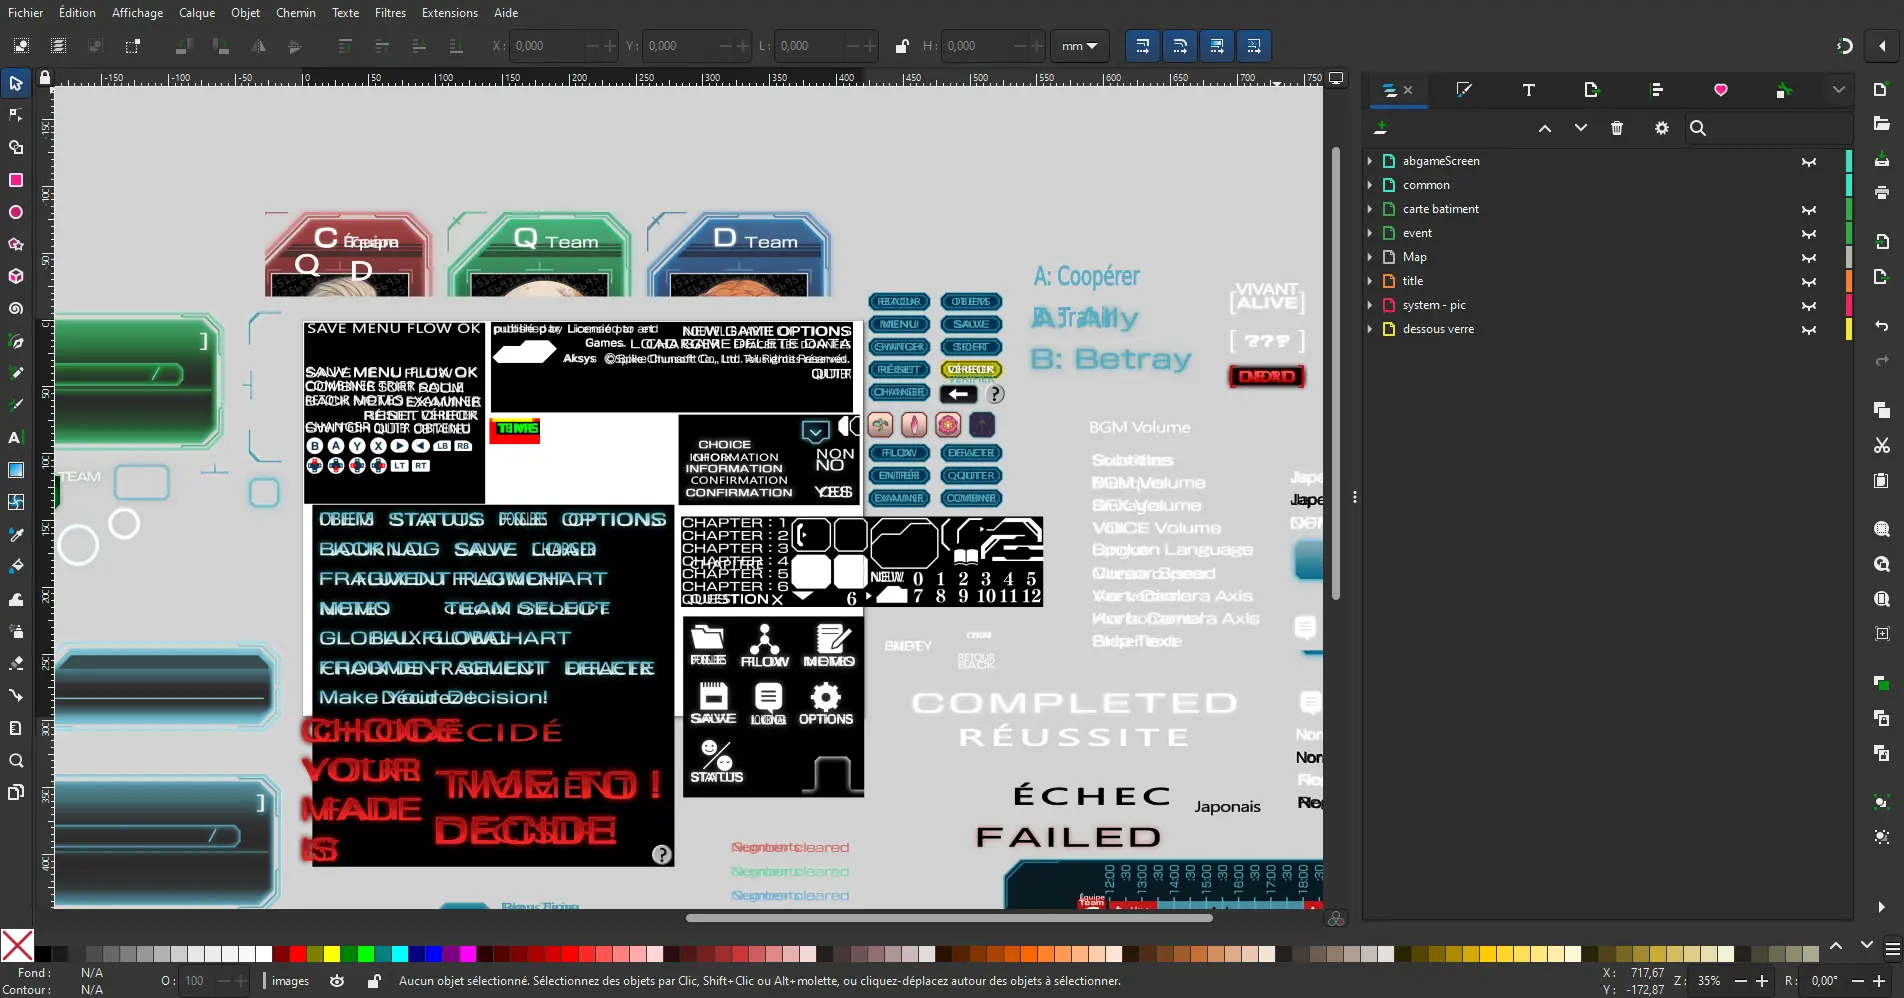1904x998 pixels.
Task: Toggle visibility of abgameScreen layer
Action: pyautogui.click(x=1808, y=162)
